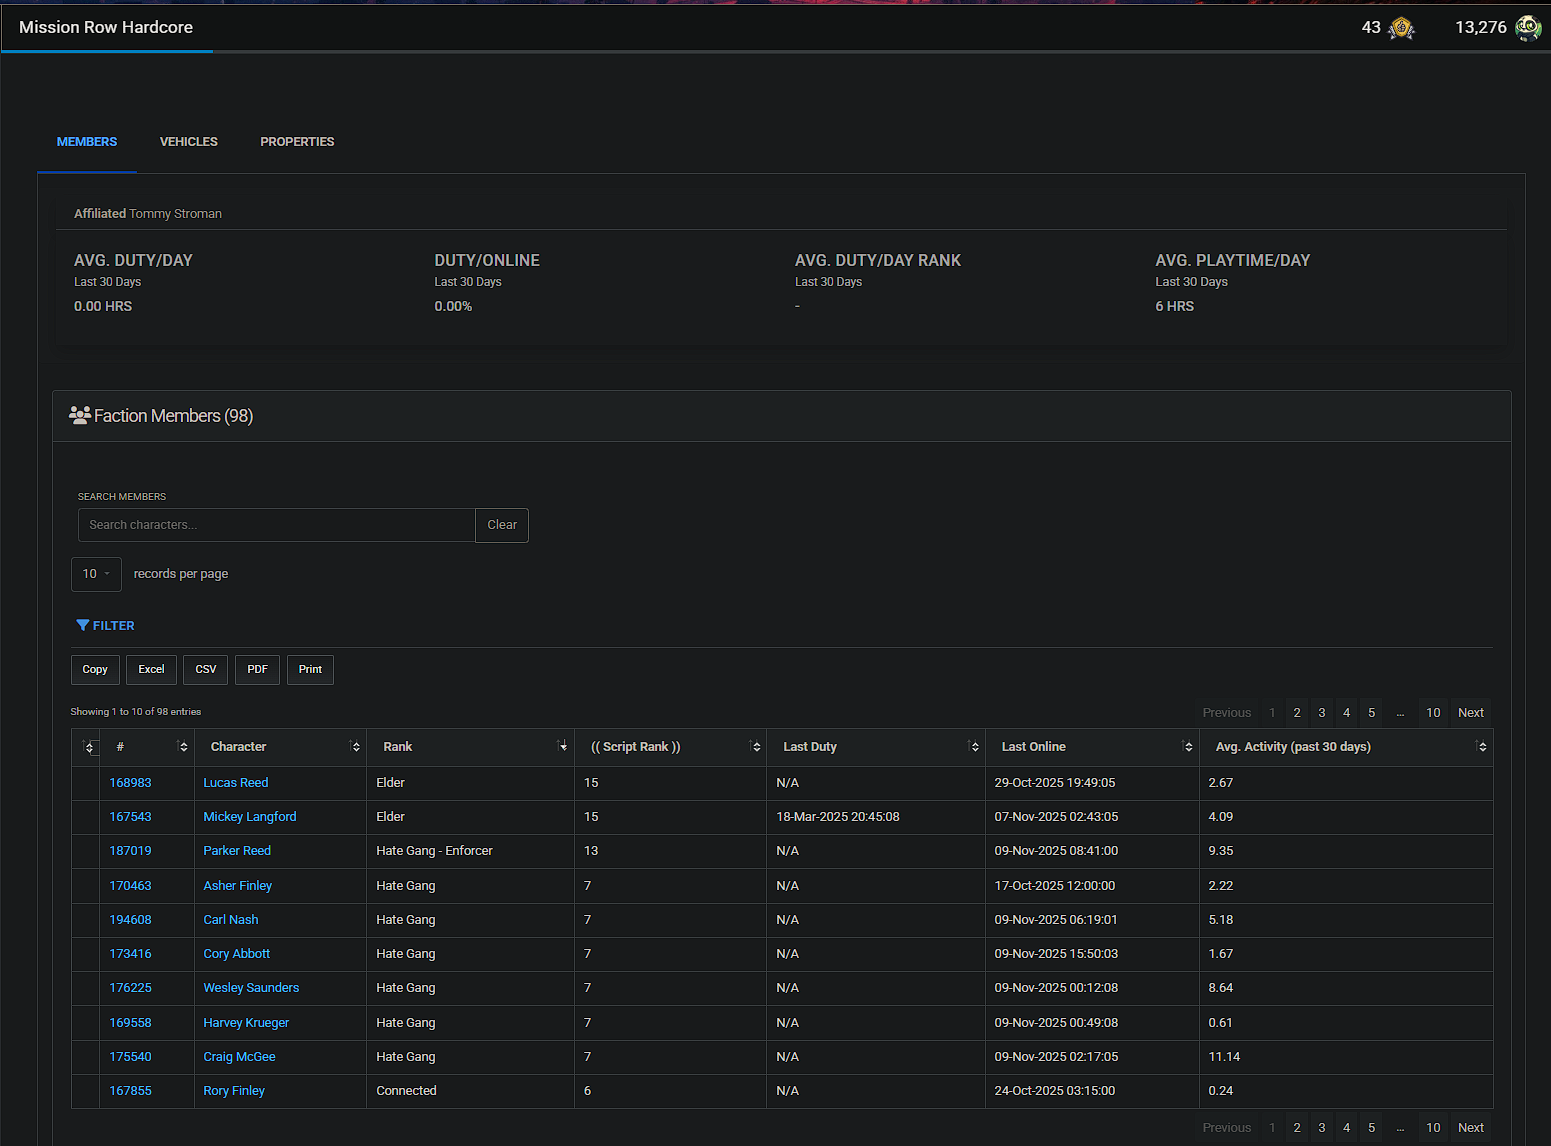
Task: Click Affiliated Tommy Stroman text
Action: [148, 214]
